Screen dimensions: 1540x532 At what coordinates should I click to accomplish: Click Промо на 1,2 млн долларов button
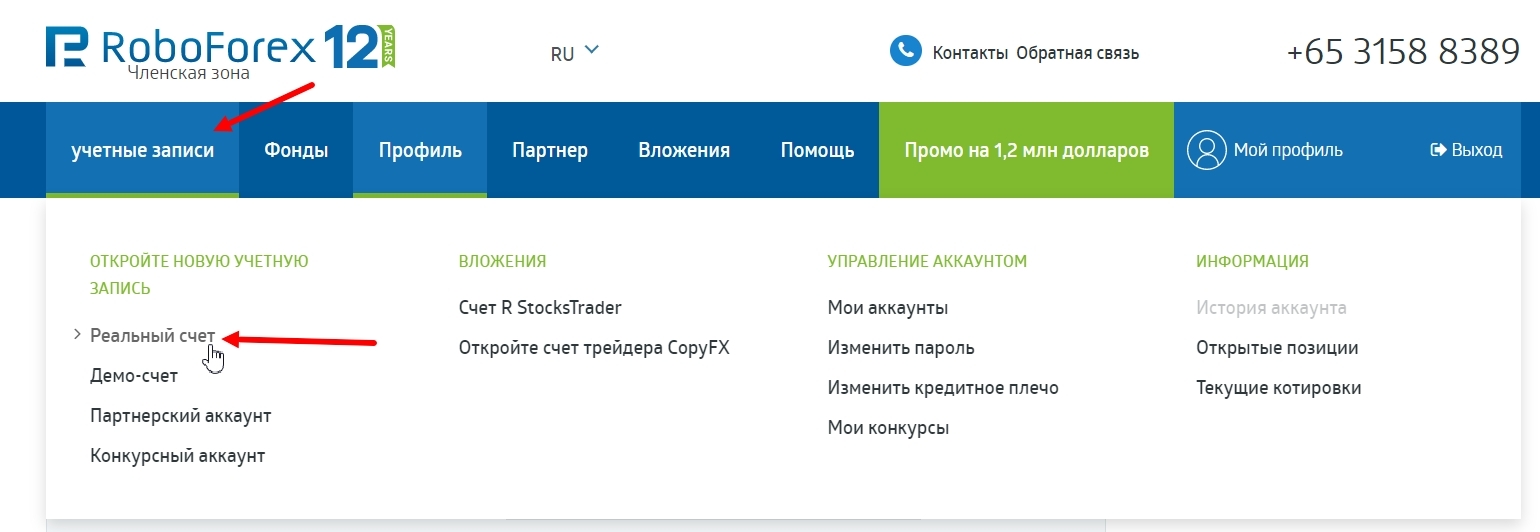click(x=1026, y=150)
